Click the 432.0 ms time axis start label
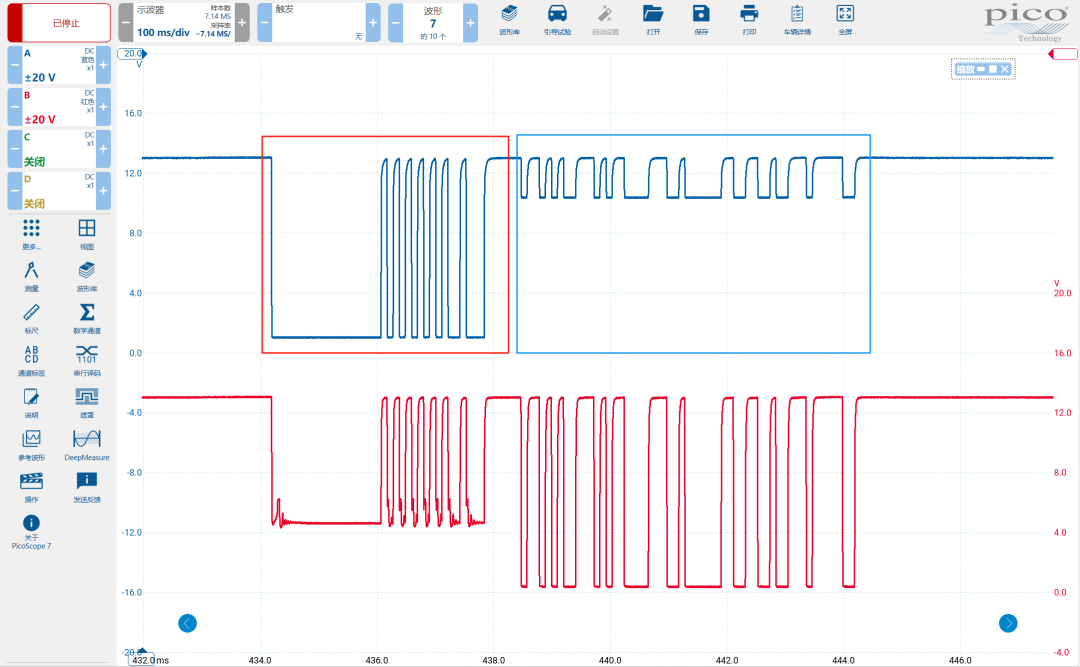Image resolution: width=1080 pixels, height=667 pixels. click(150, 660)
